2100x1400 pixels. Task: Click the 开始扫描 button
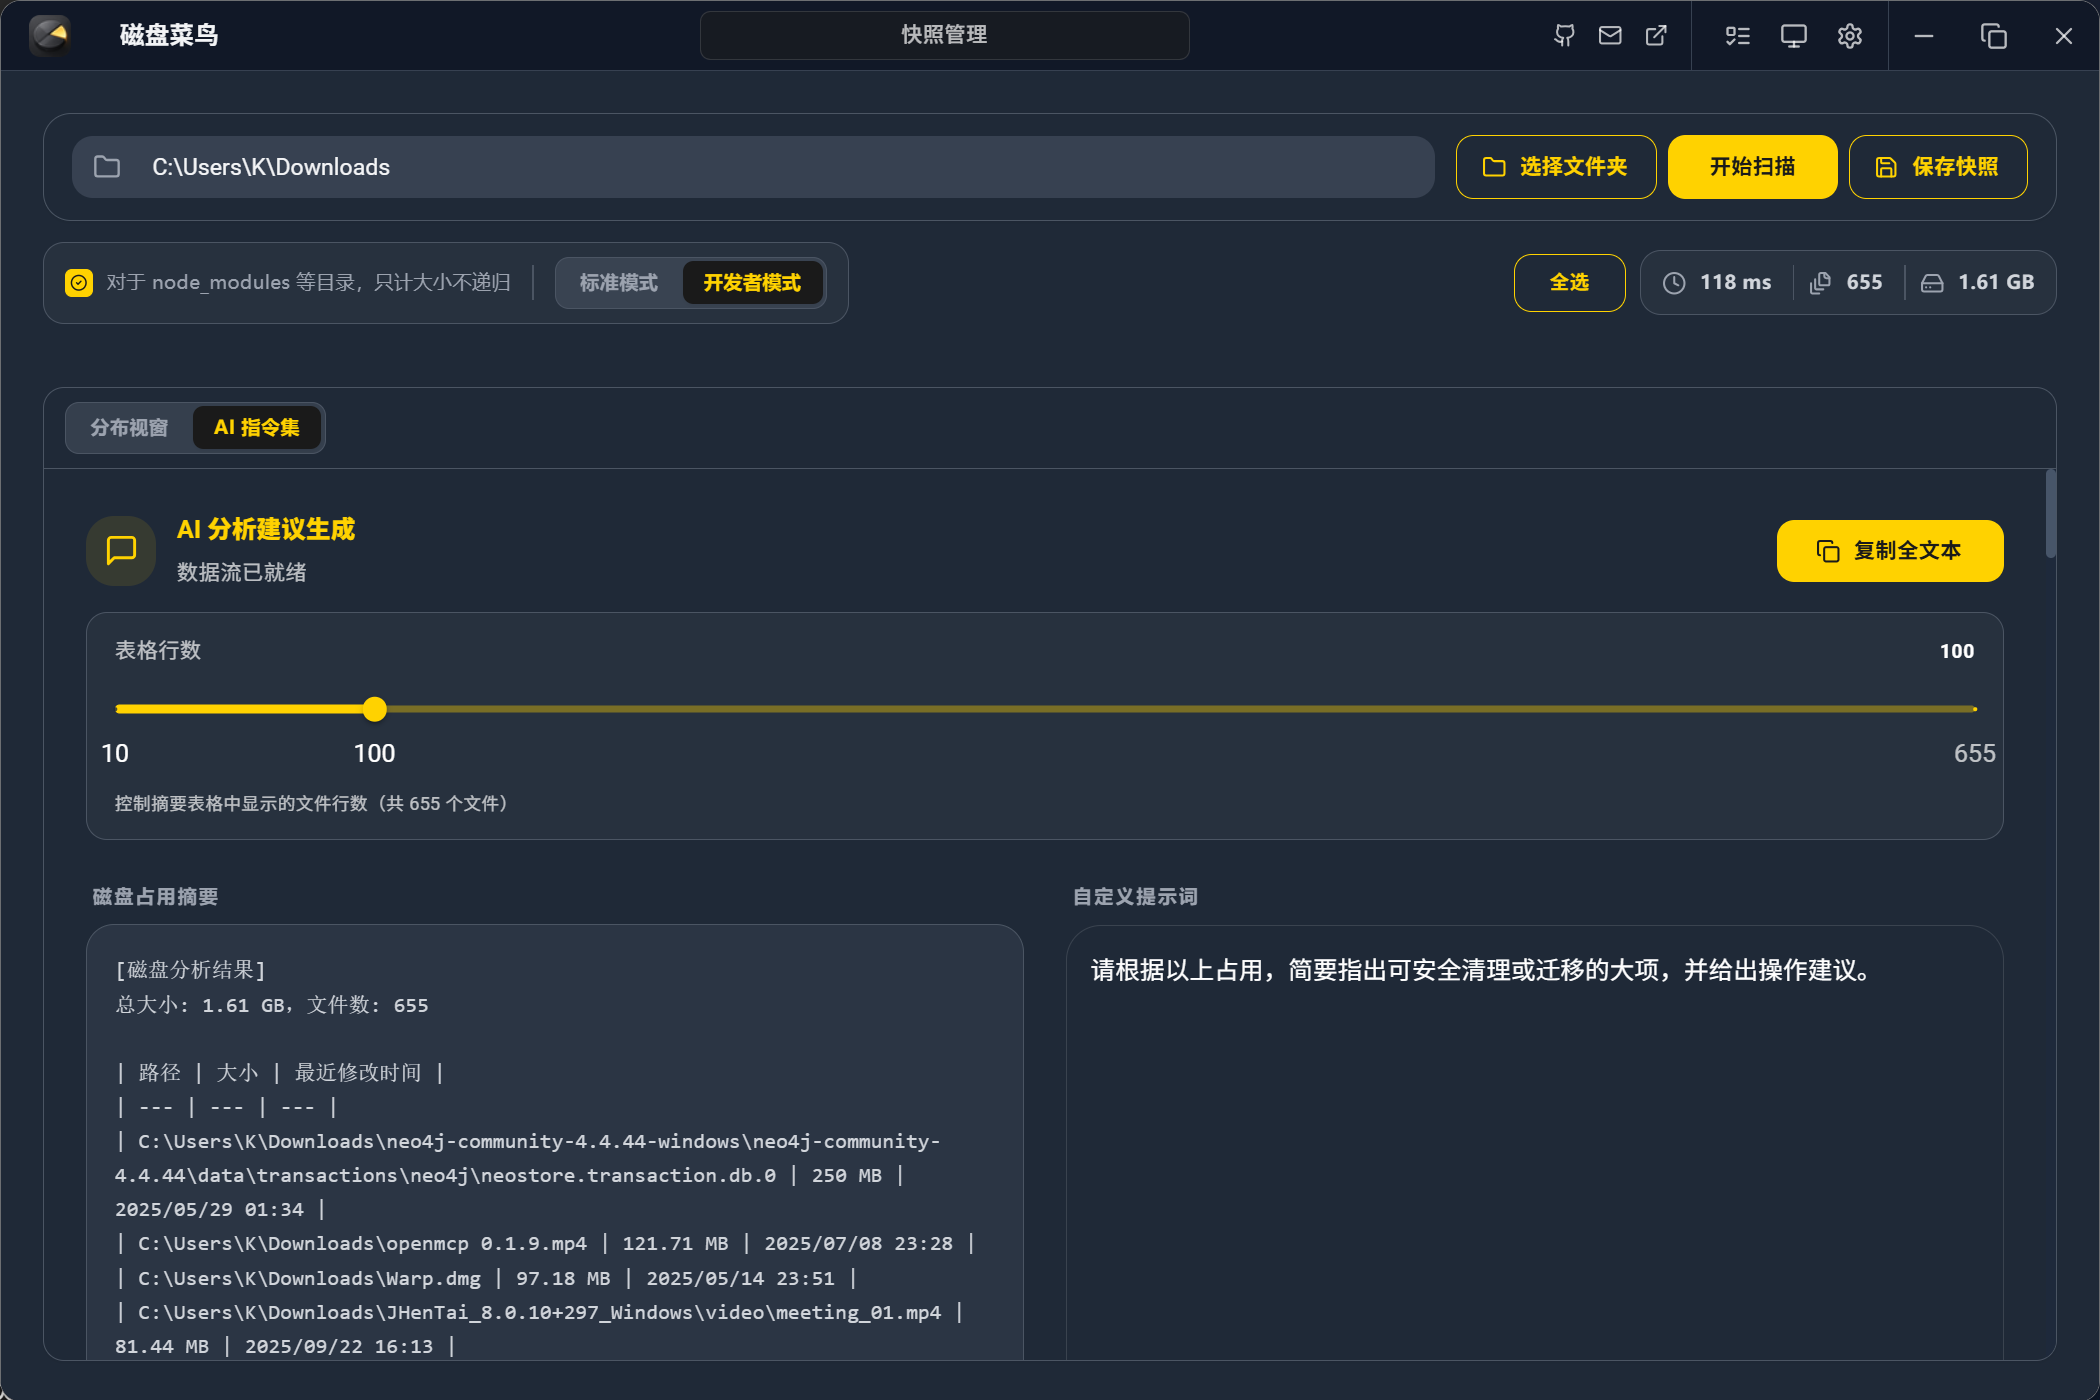1752,167
